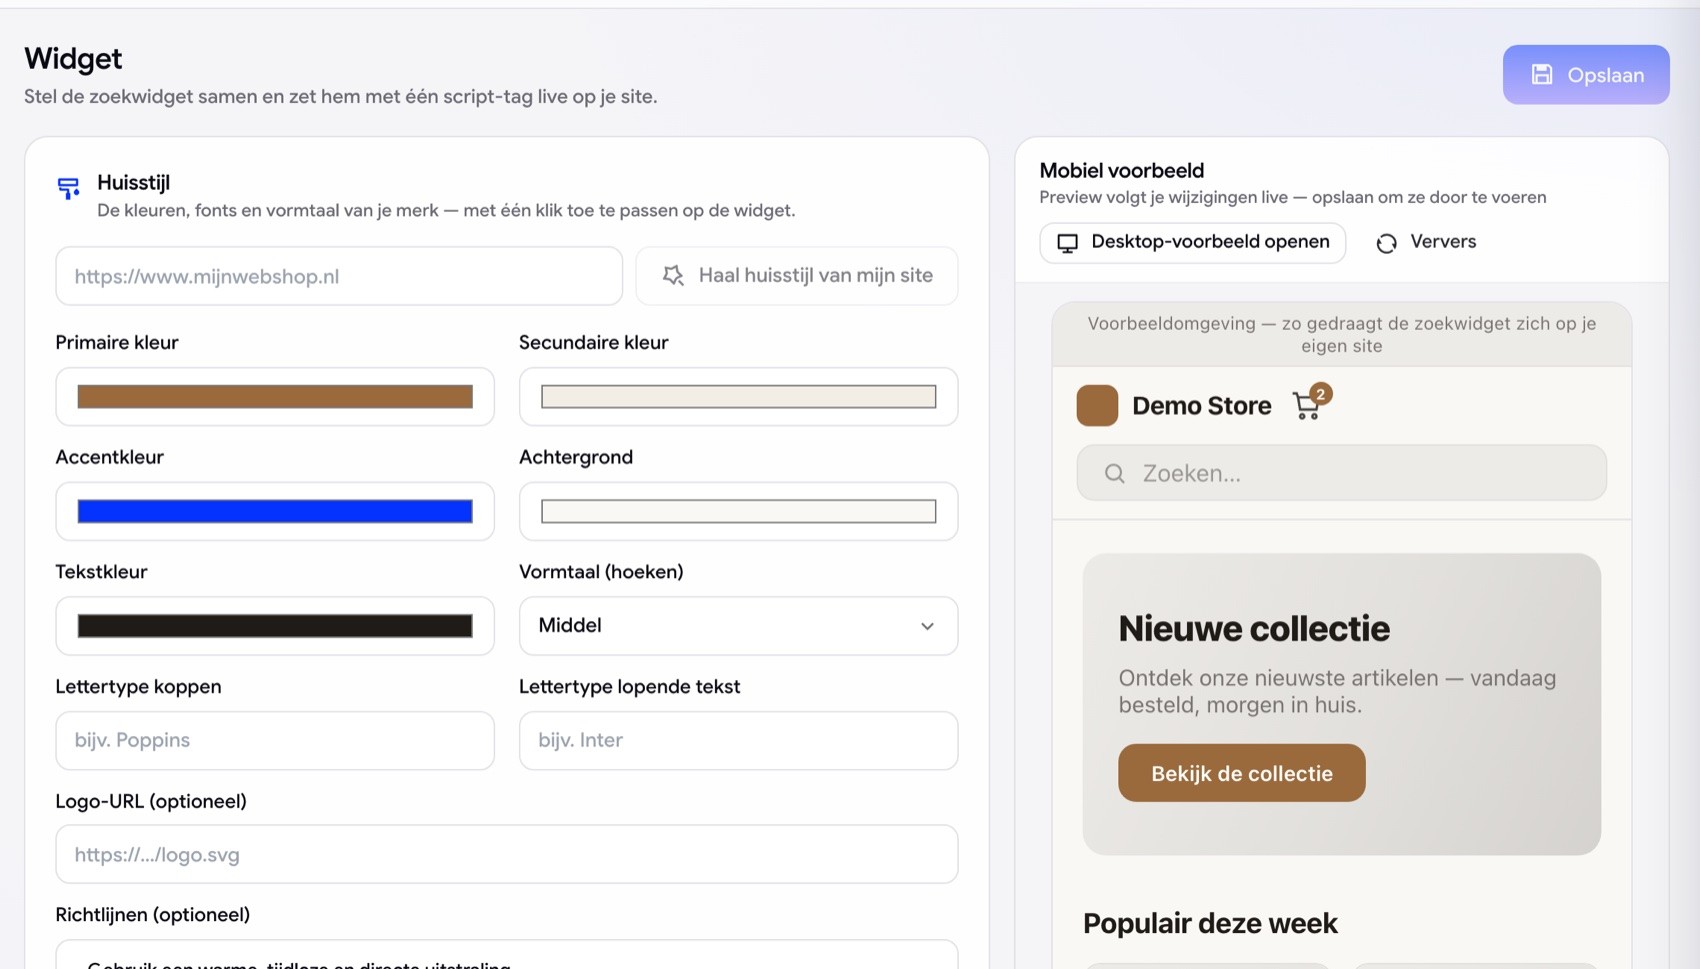The image size is (1700, 969).
Task: Click the Huisstijl paint roller icon
Action: click(x=68, y=187)
